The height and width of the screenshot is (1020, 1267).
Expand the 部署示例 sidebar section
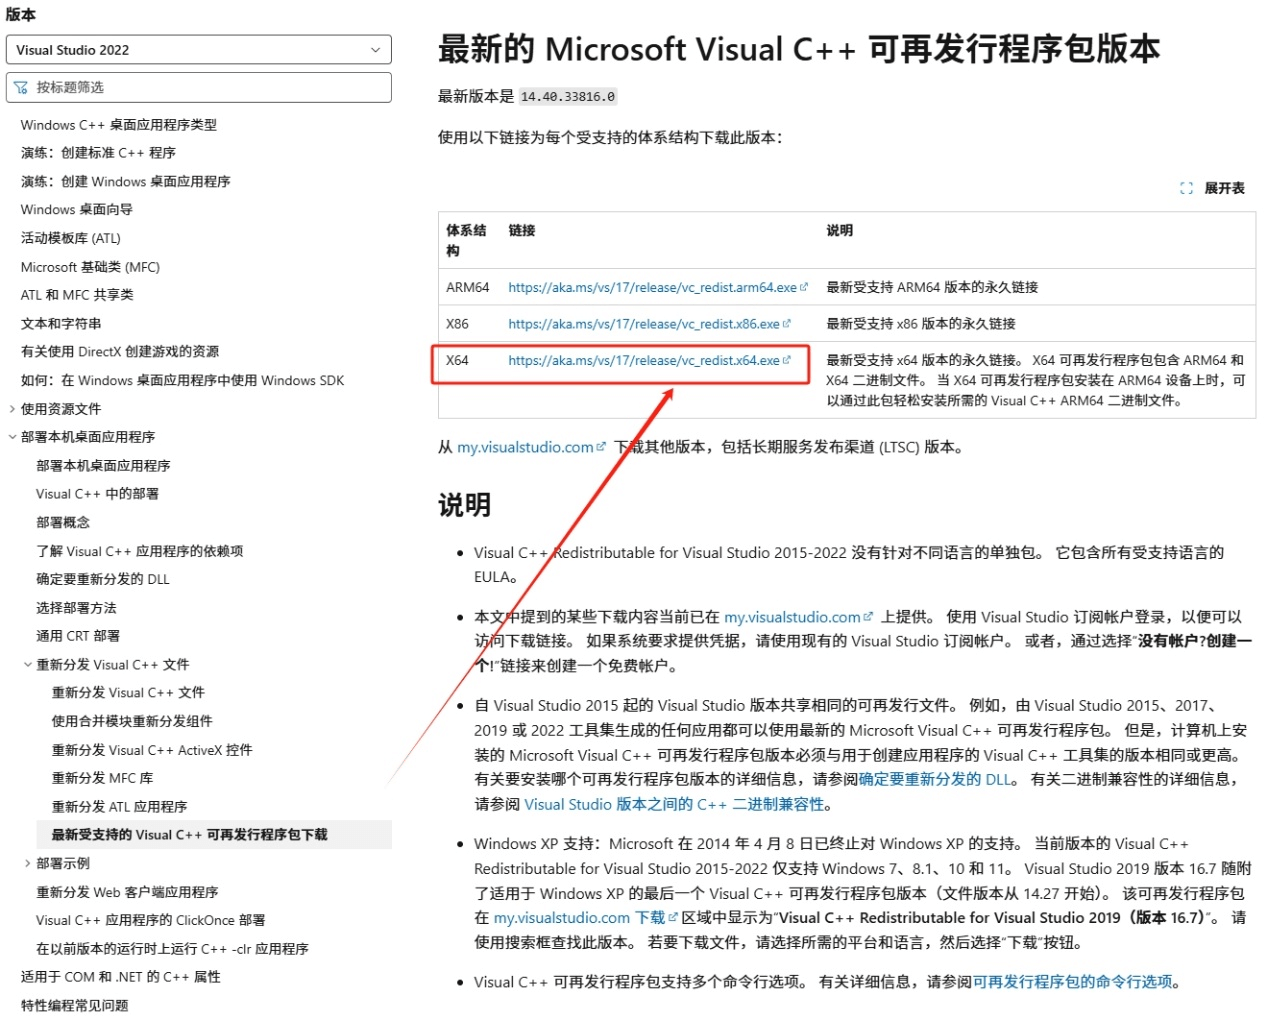click(27, 863)
